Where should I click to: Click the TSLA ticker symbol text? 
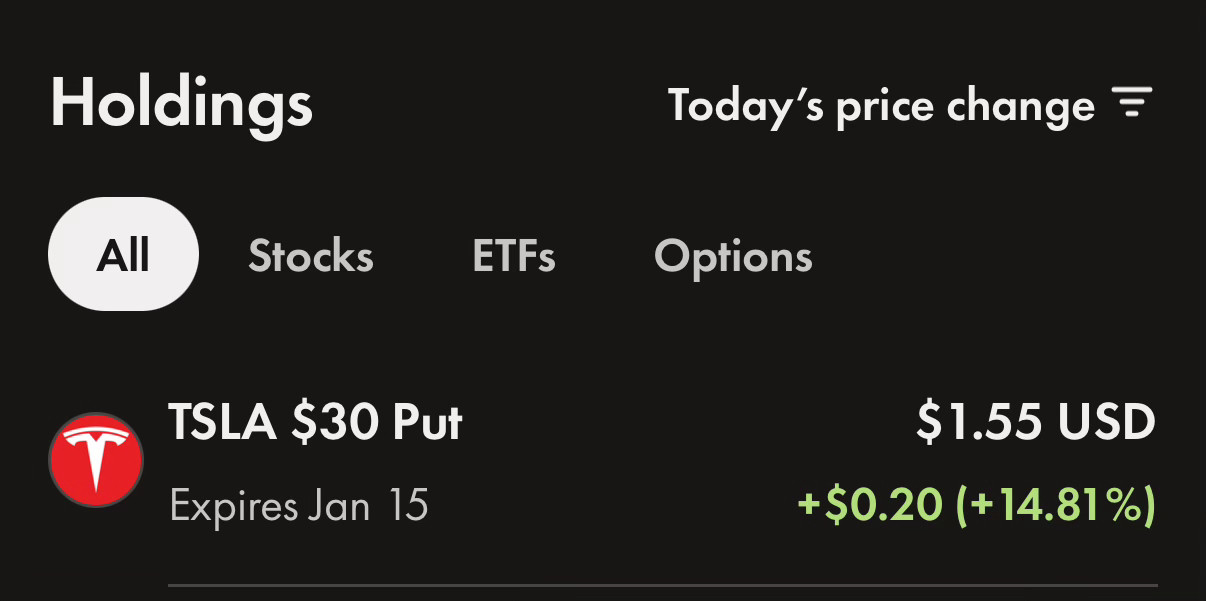(223, 423)
